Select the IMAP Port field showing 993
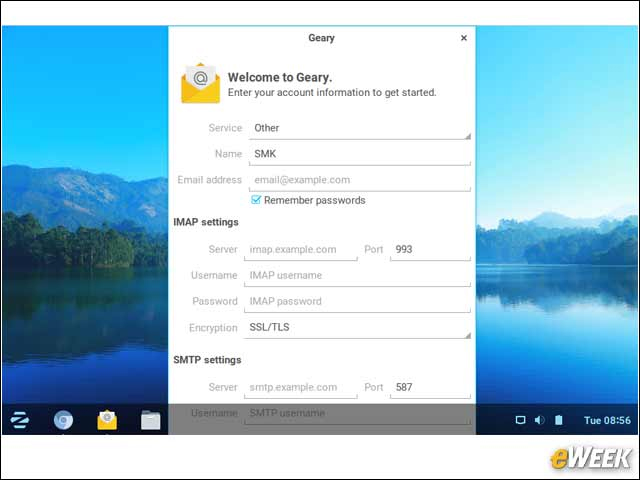Screen dimensions: 640x480 click(430, 249)
